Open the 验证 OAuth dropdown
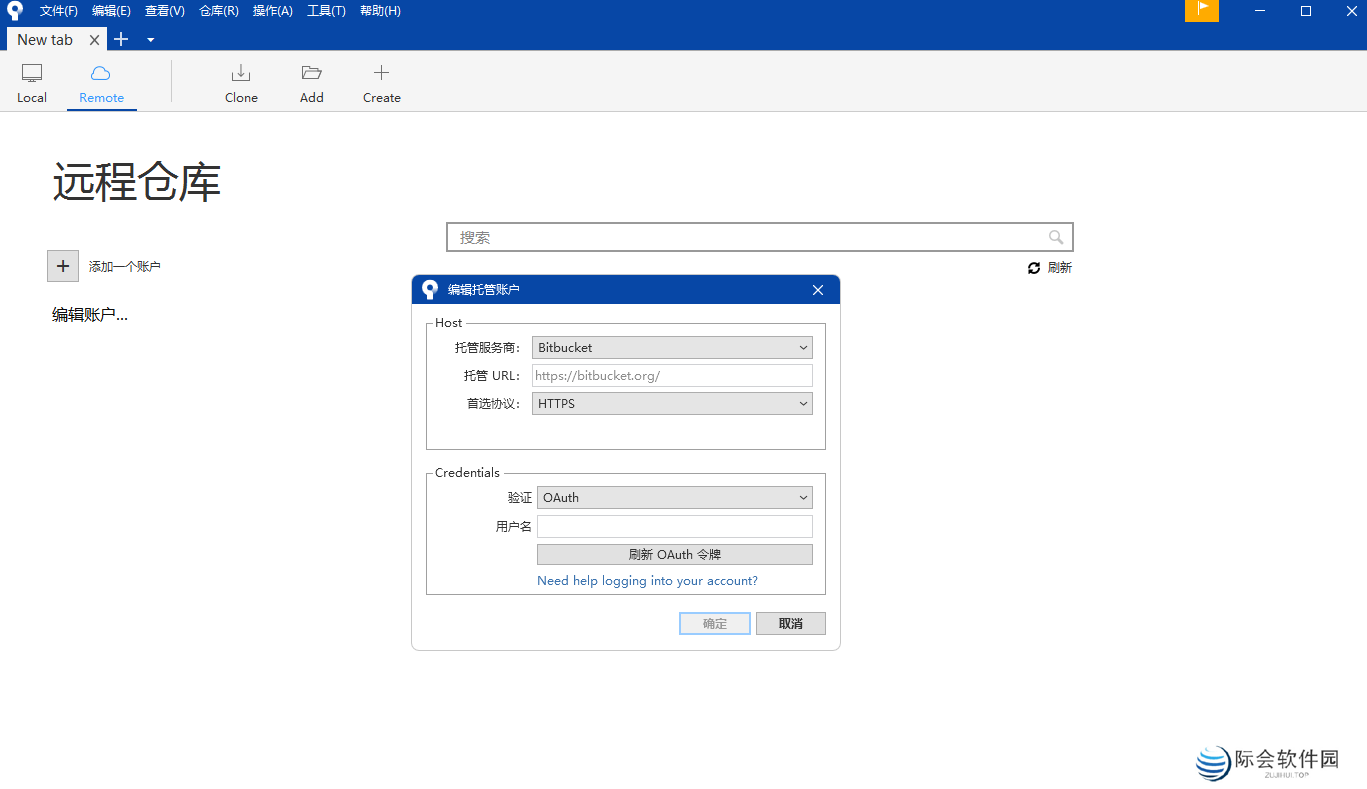 tap(674, 497)
